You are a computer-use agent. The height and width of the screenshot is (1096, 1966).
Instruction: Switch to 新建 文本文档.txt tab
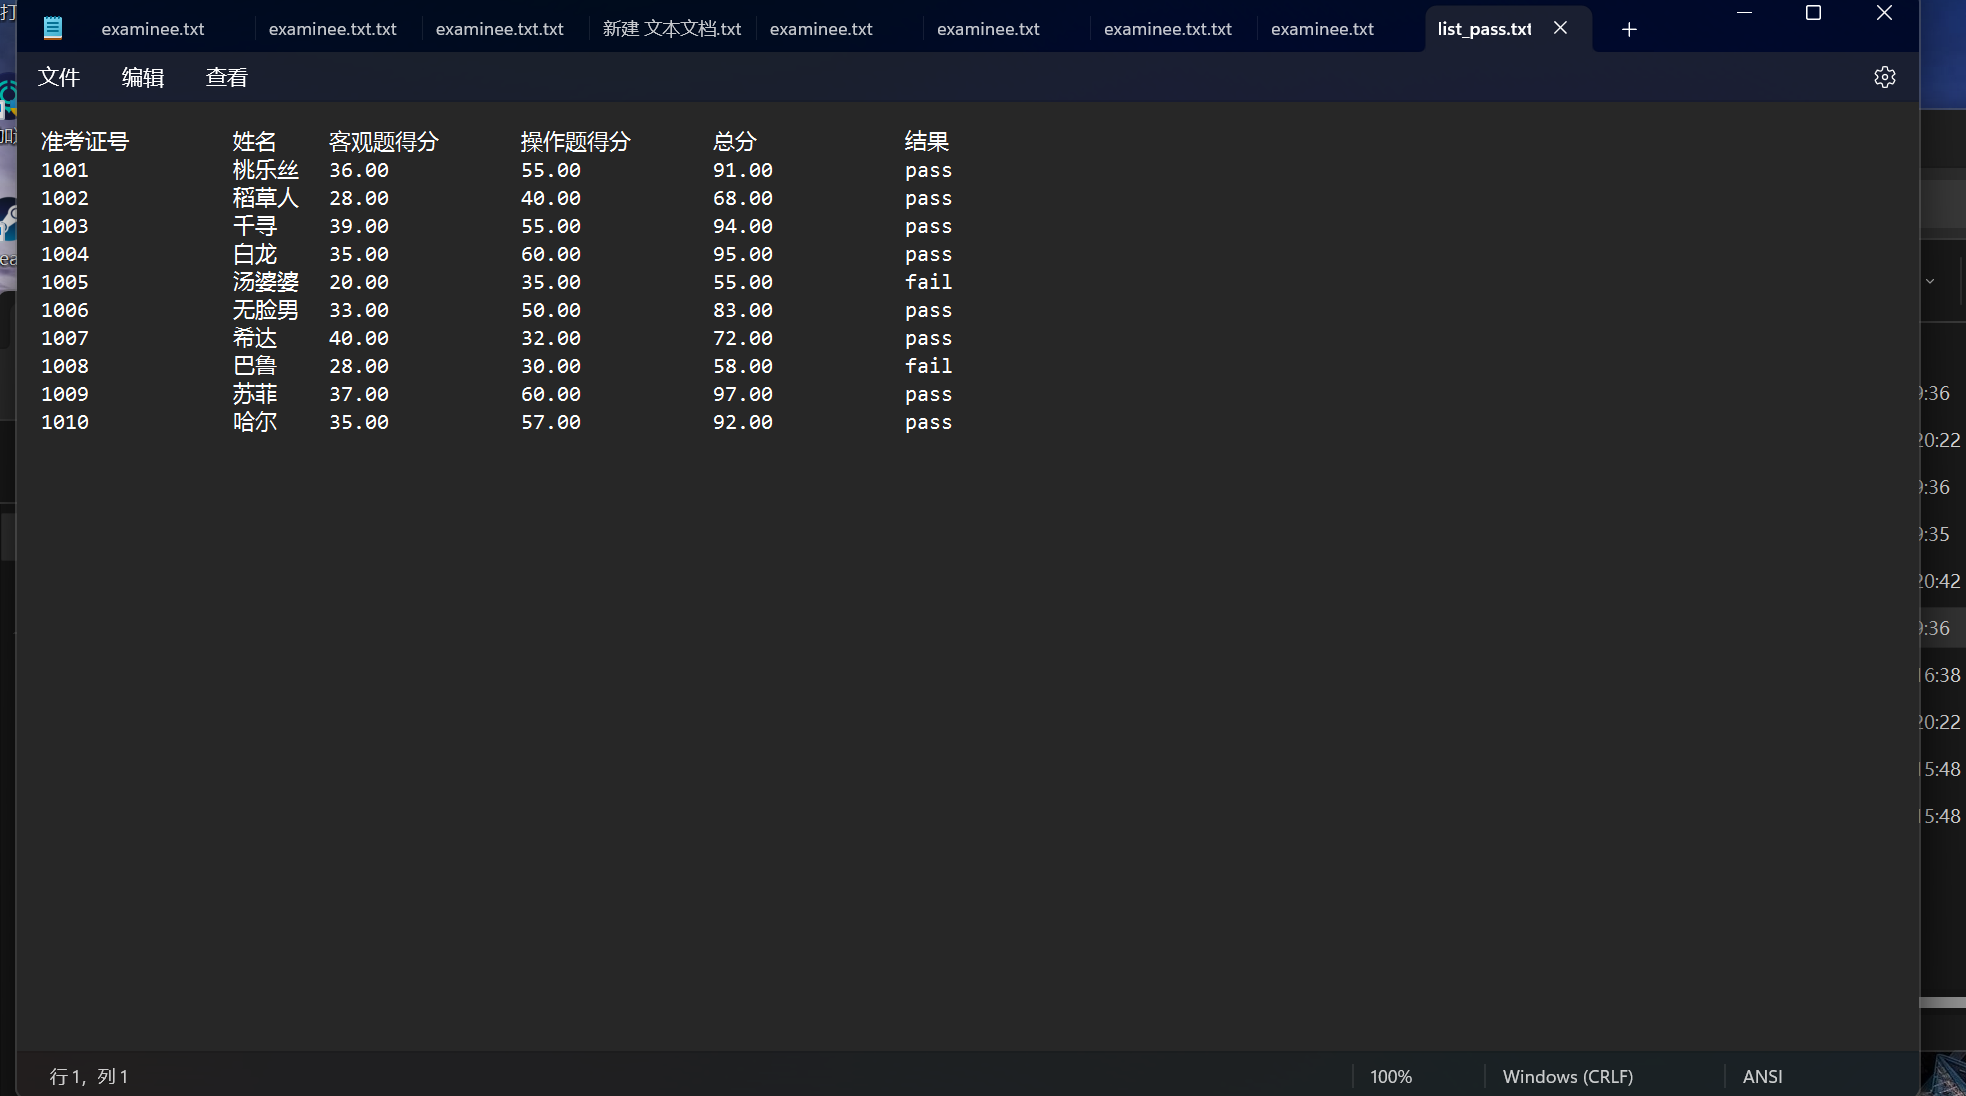click(672, 29)
